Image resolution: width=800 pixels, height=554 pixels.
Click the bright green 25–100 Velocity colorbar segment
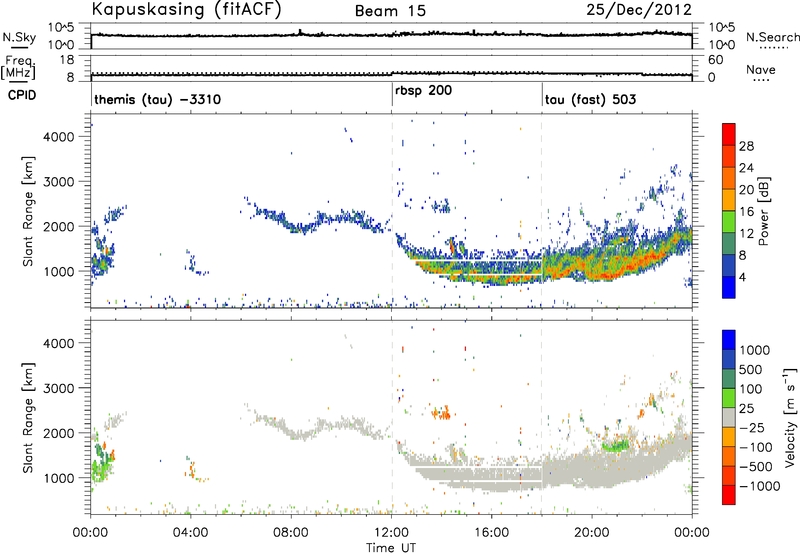pos(729,398)
